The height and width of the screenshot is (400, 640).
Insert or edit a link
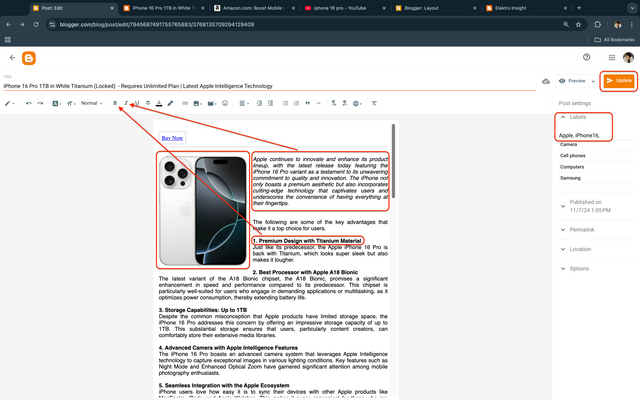tap(185, 103)
